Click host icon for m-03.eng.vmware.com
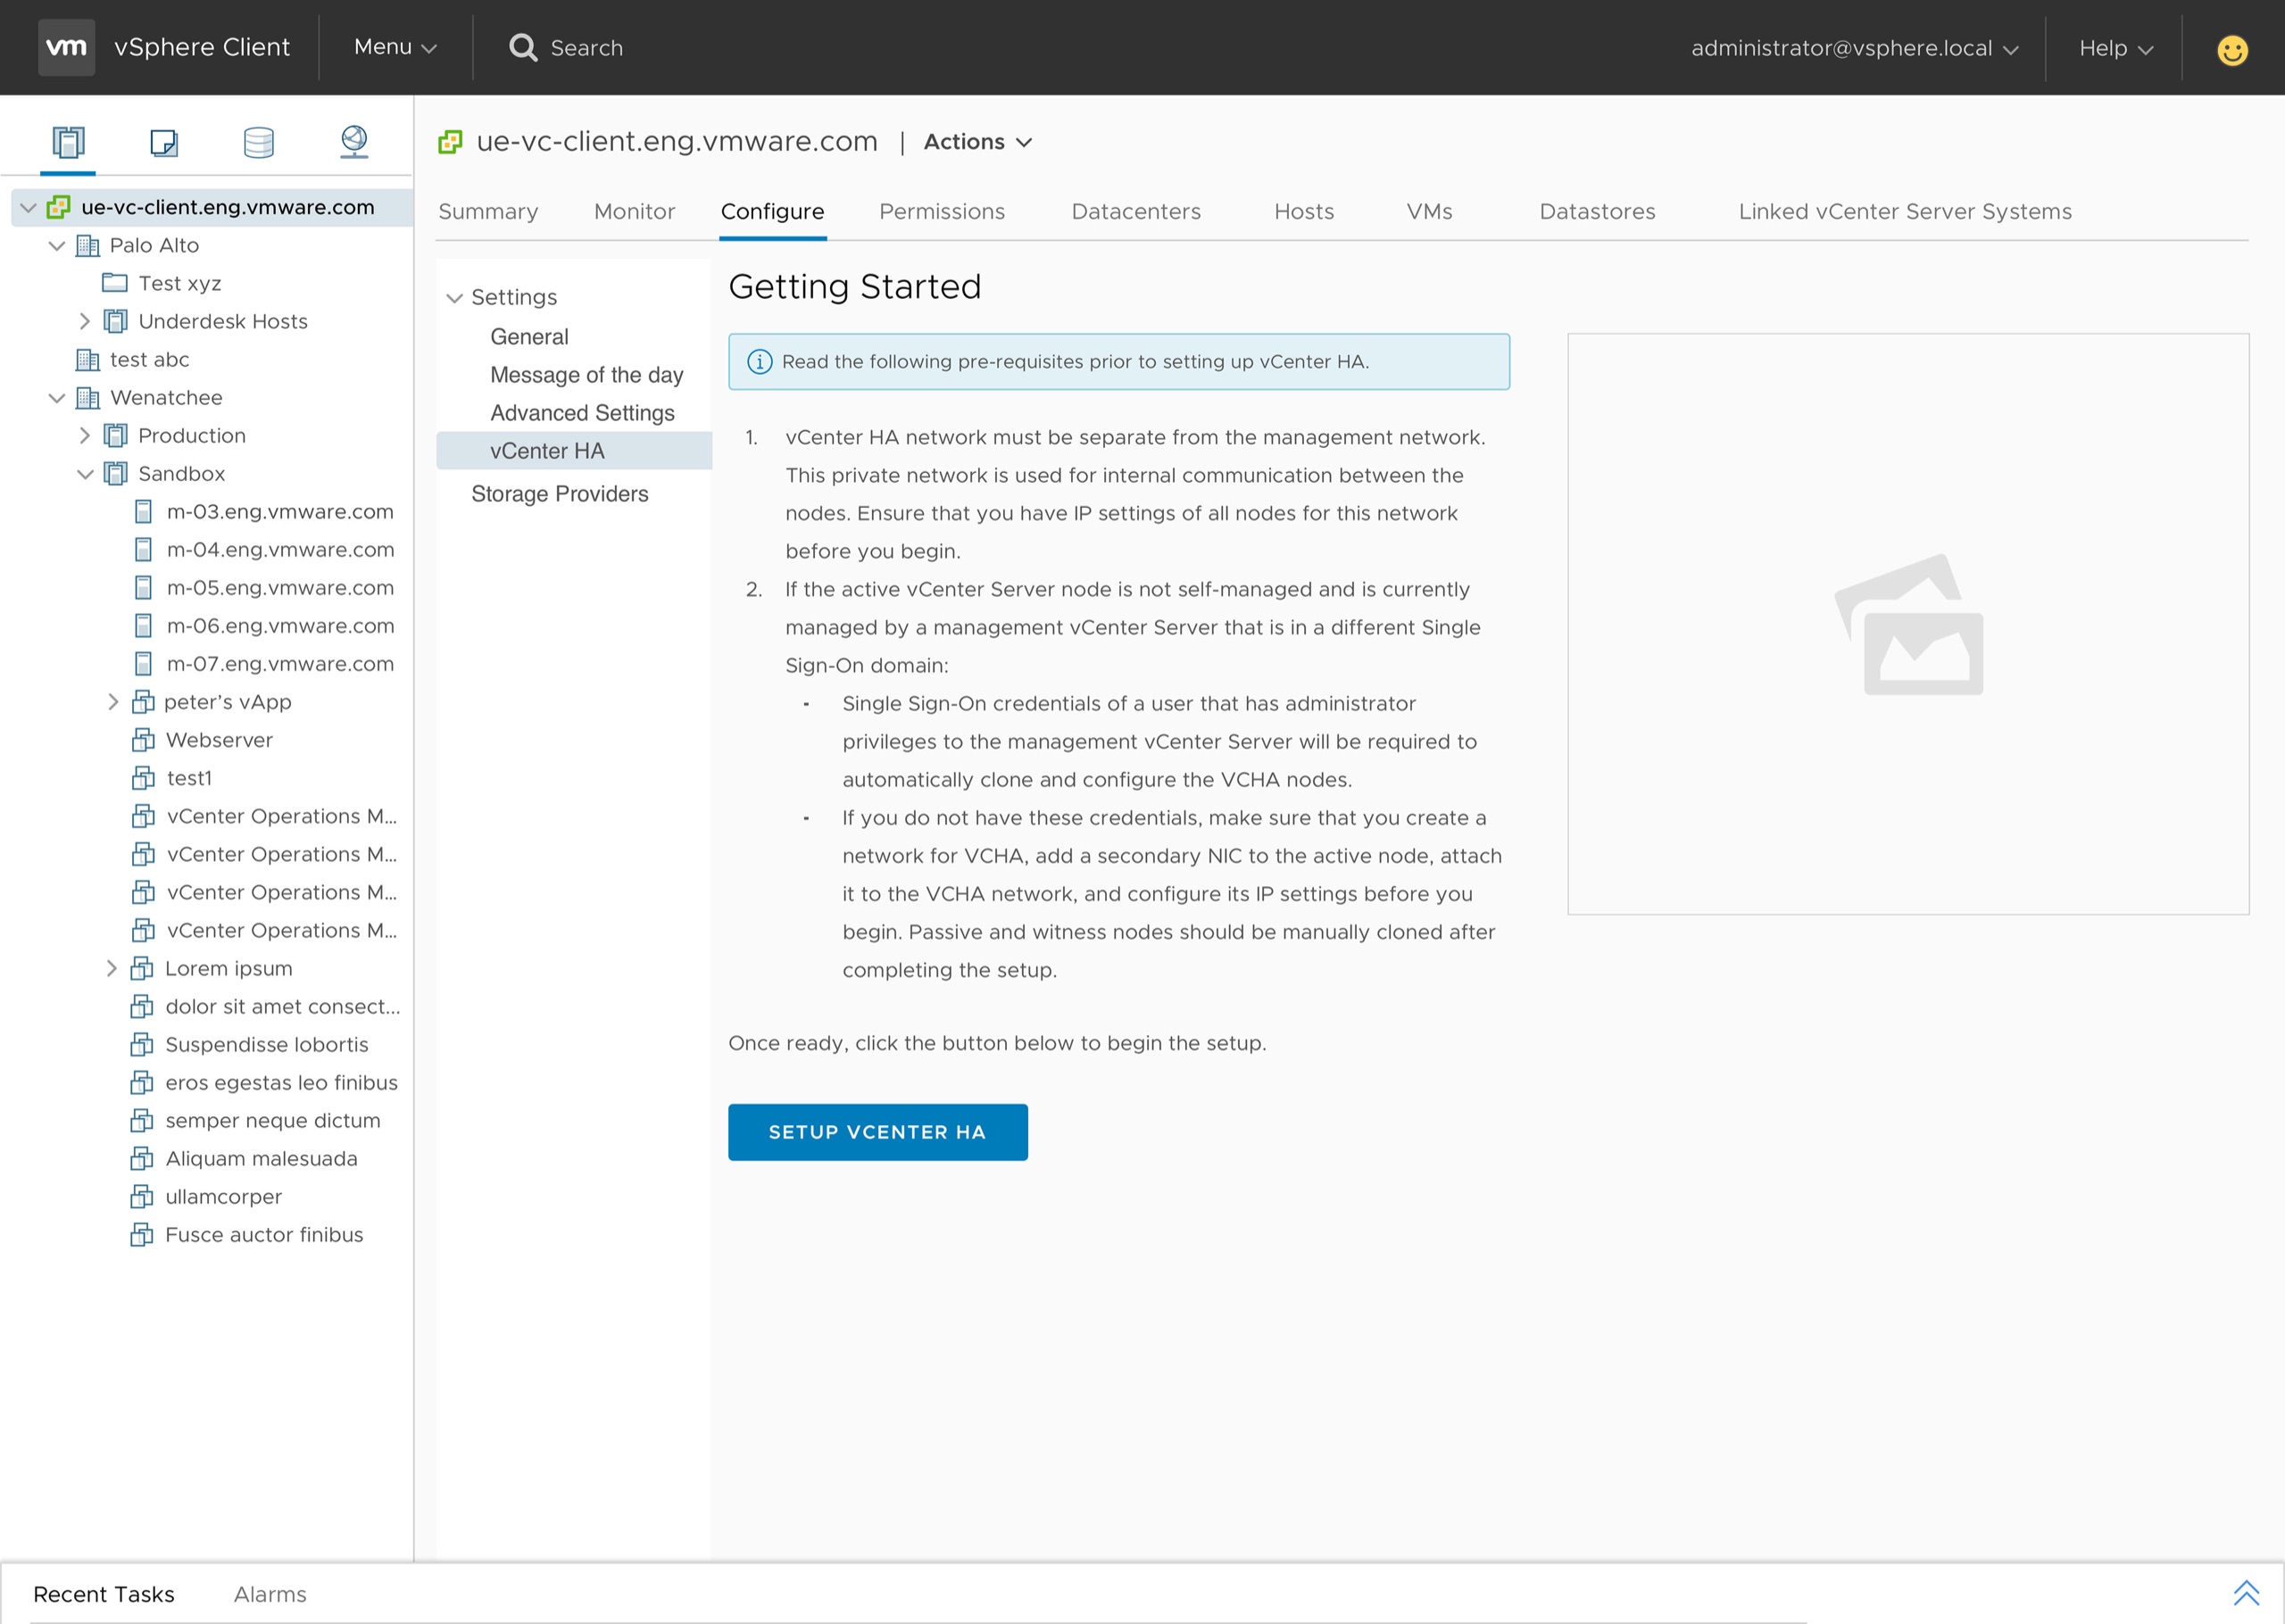 tap(144, 512)
